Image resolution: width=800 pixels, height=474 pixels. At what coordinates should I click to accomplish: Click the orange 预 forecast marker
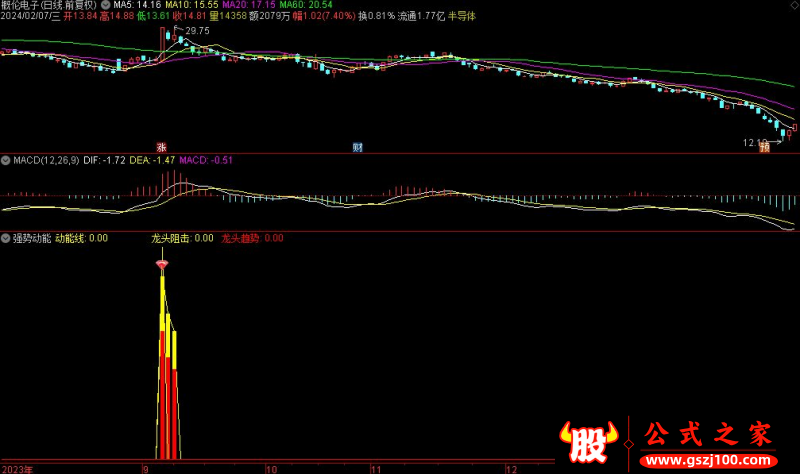click(764, 147)
